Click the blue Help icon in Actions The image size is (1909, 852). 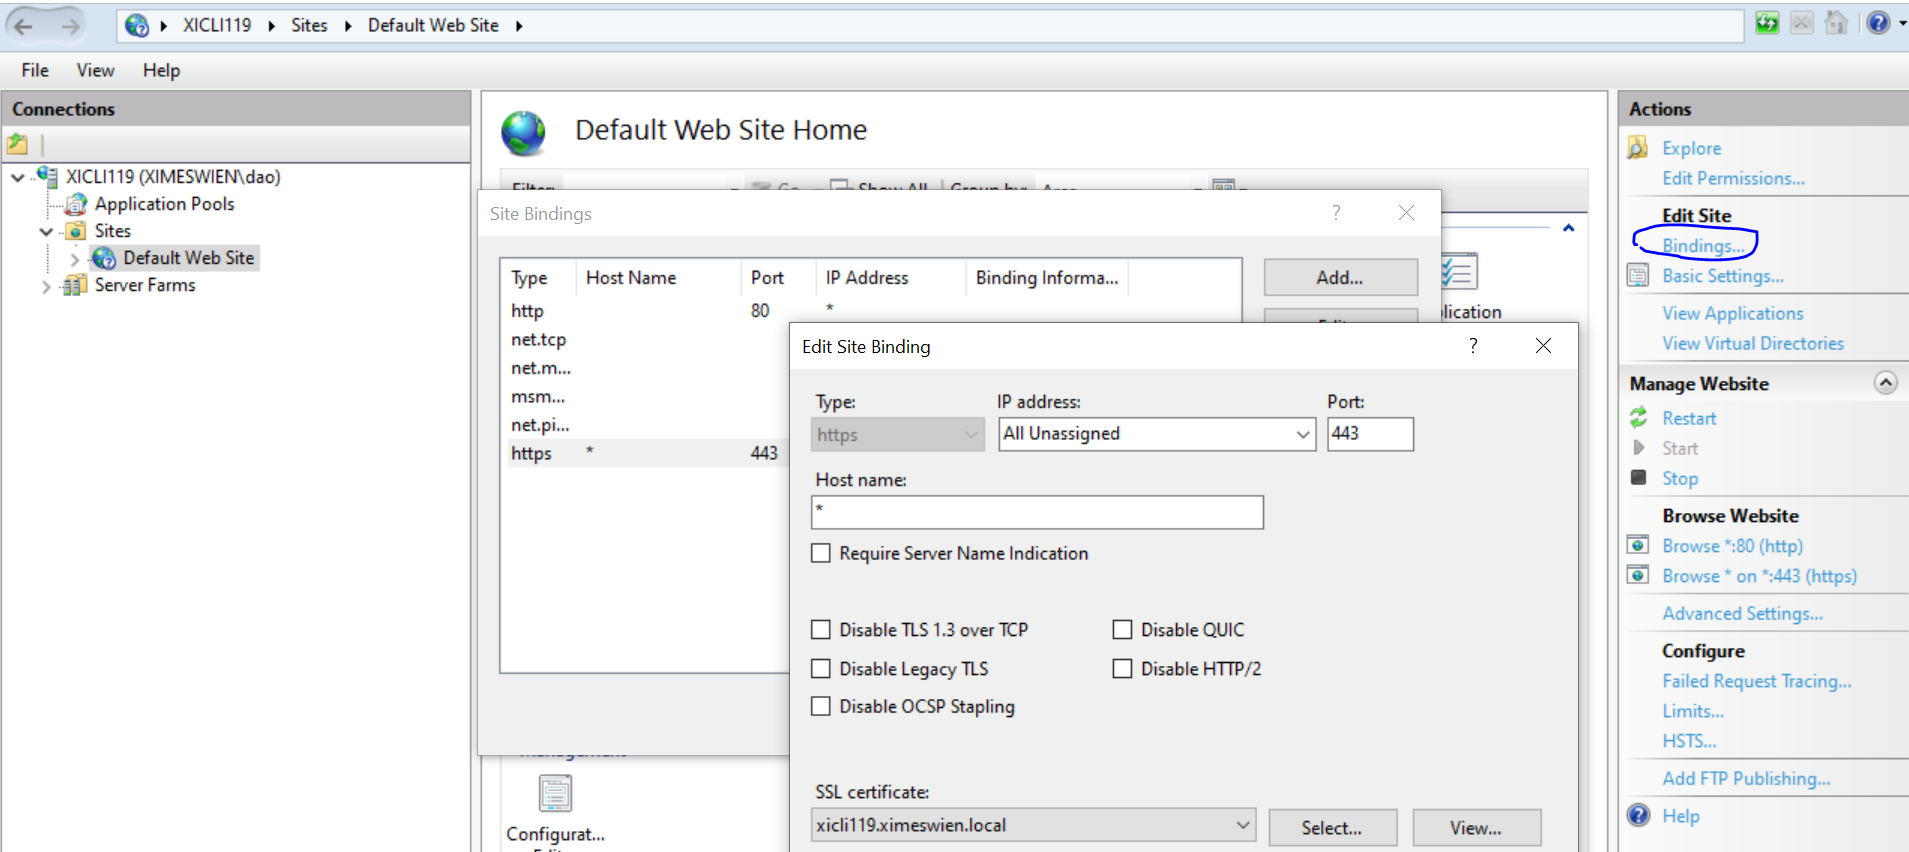[1638, 815]
